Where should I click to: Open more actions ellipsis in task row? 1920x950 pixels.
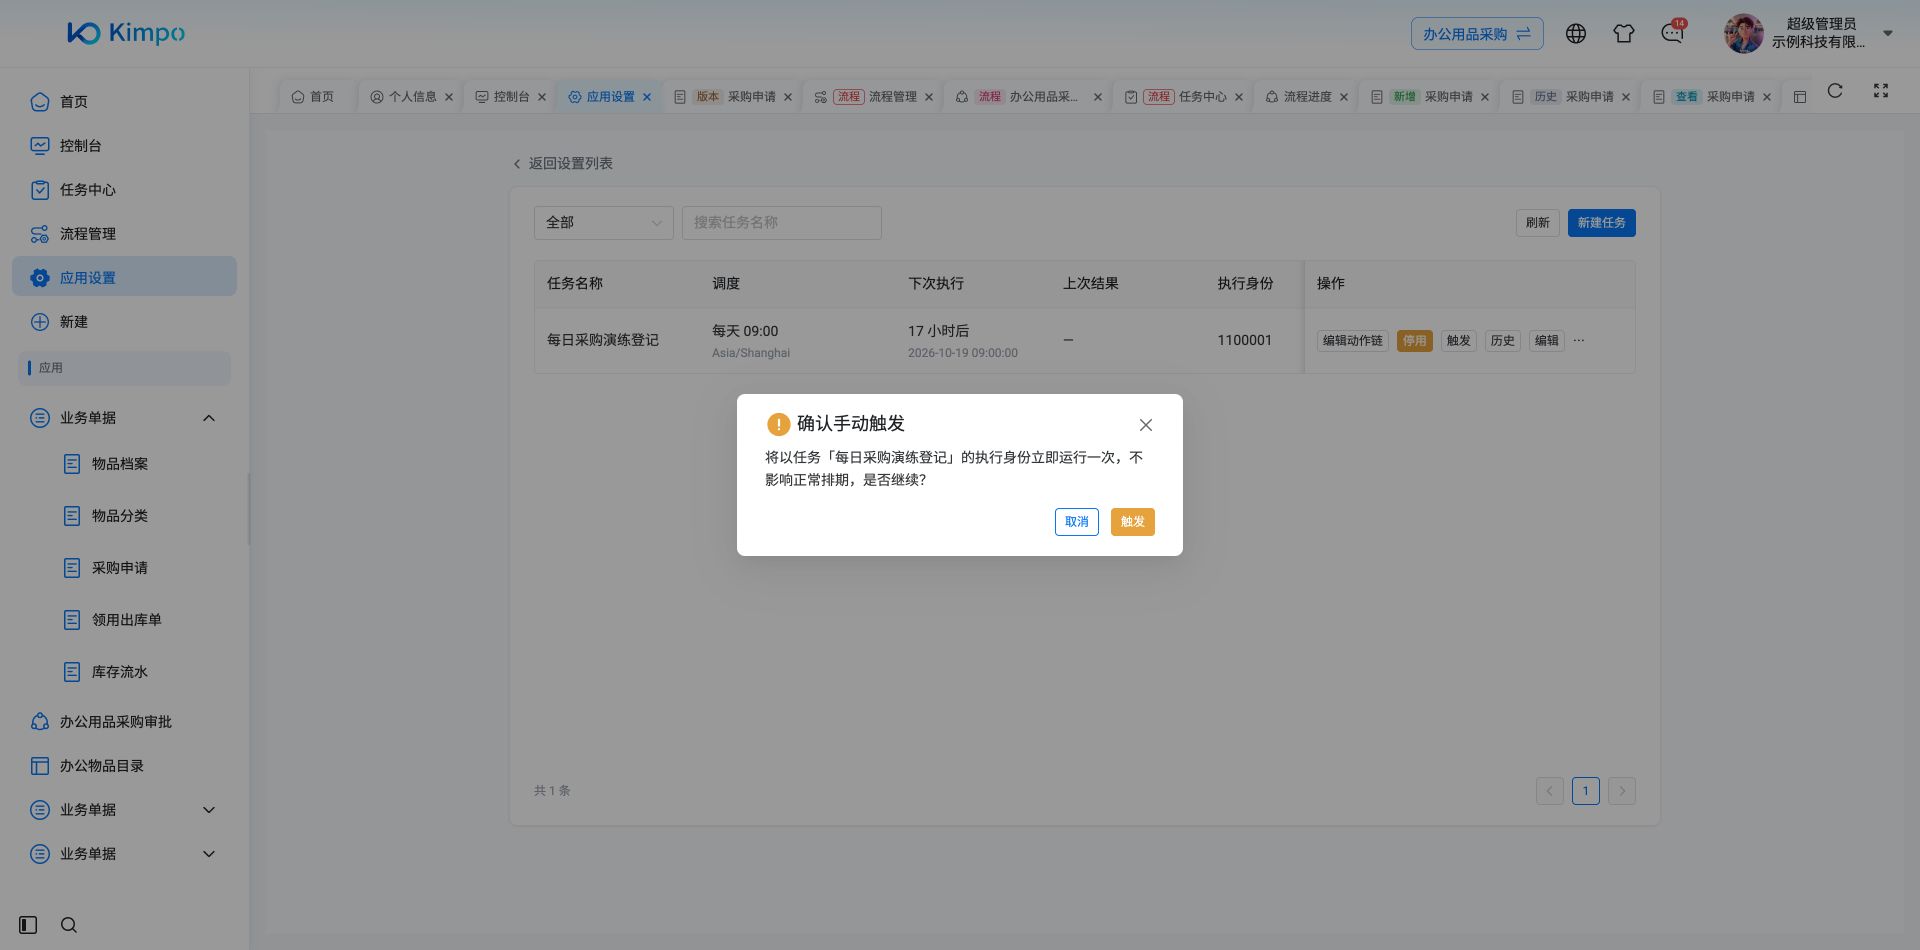coord(1579,341)
